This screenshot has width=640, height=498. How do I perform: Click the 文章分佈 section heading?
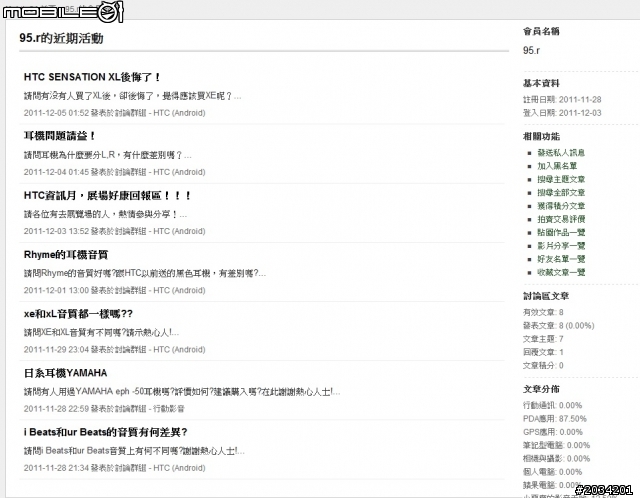click(541, 389)
